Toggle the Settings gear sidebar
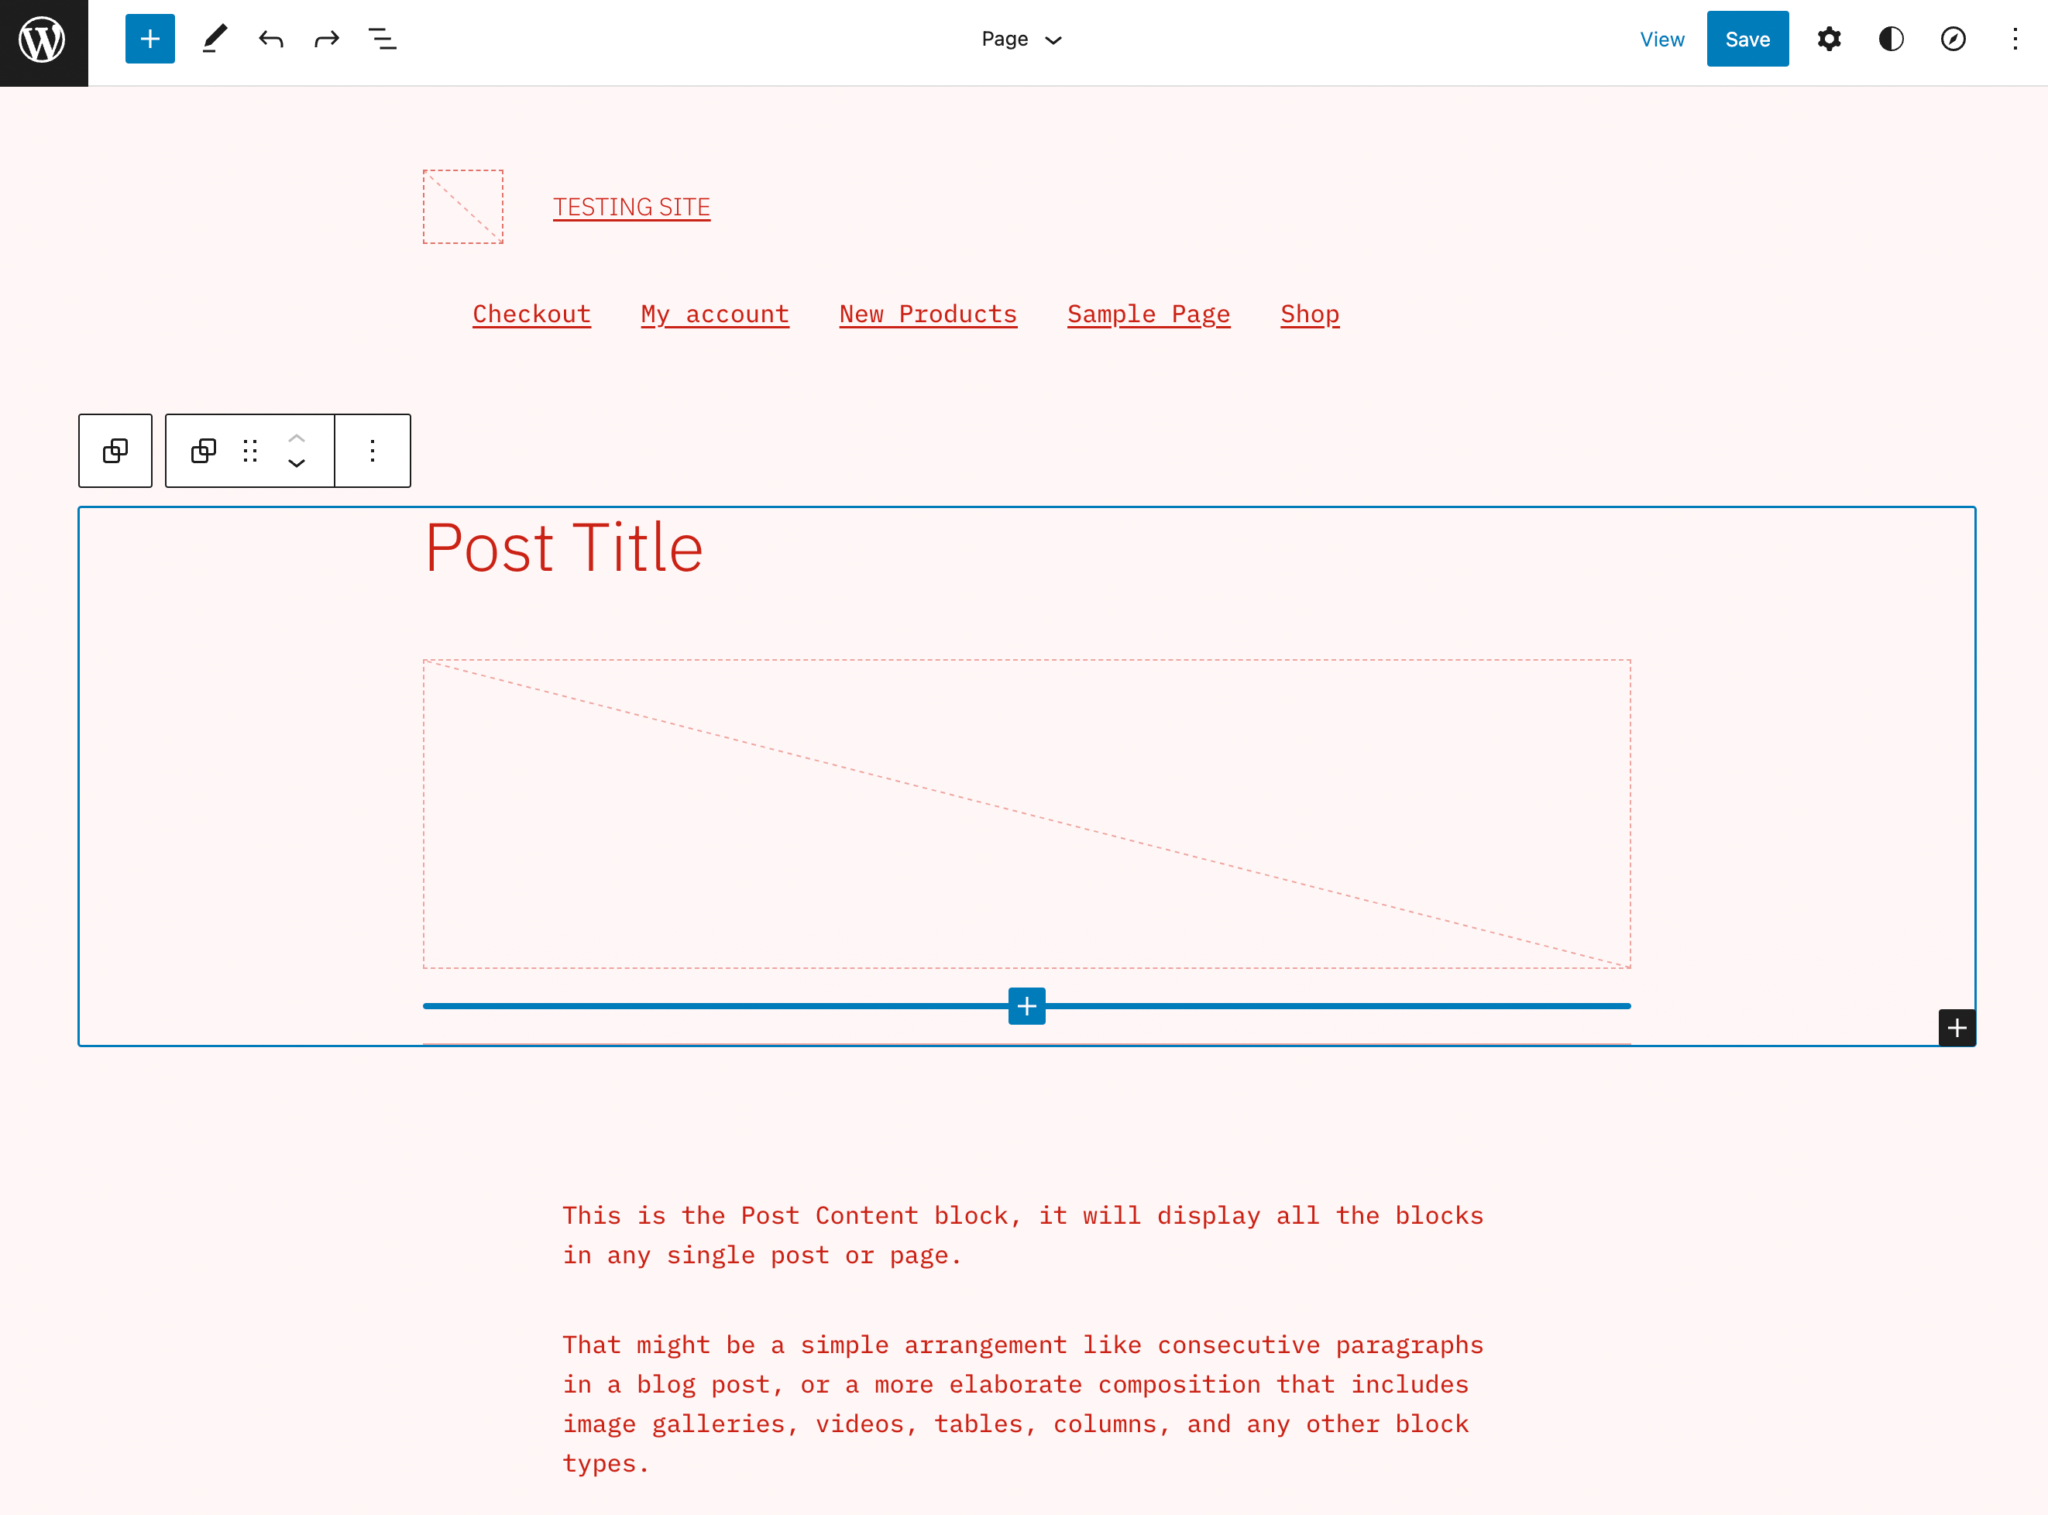The width and height of the screenshot is (2048, 1515). 1829,39
